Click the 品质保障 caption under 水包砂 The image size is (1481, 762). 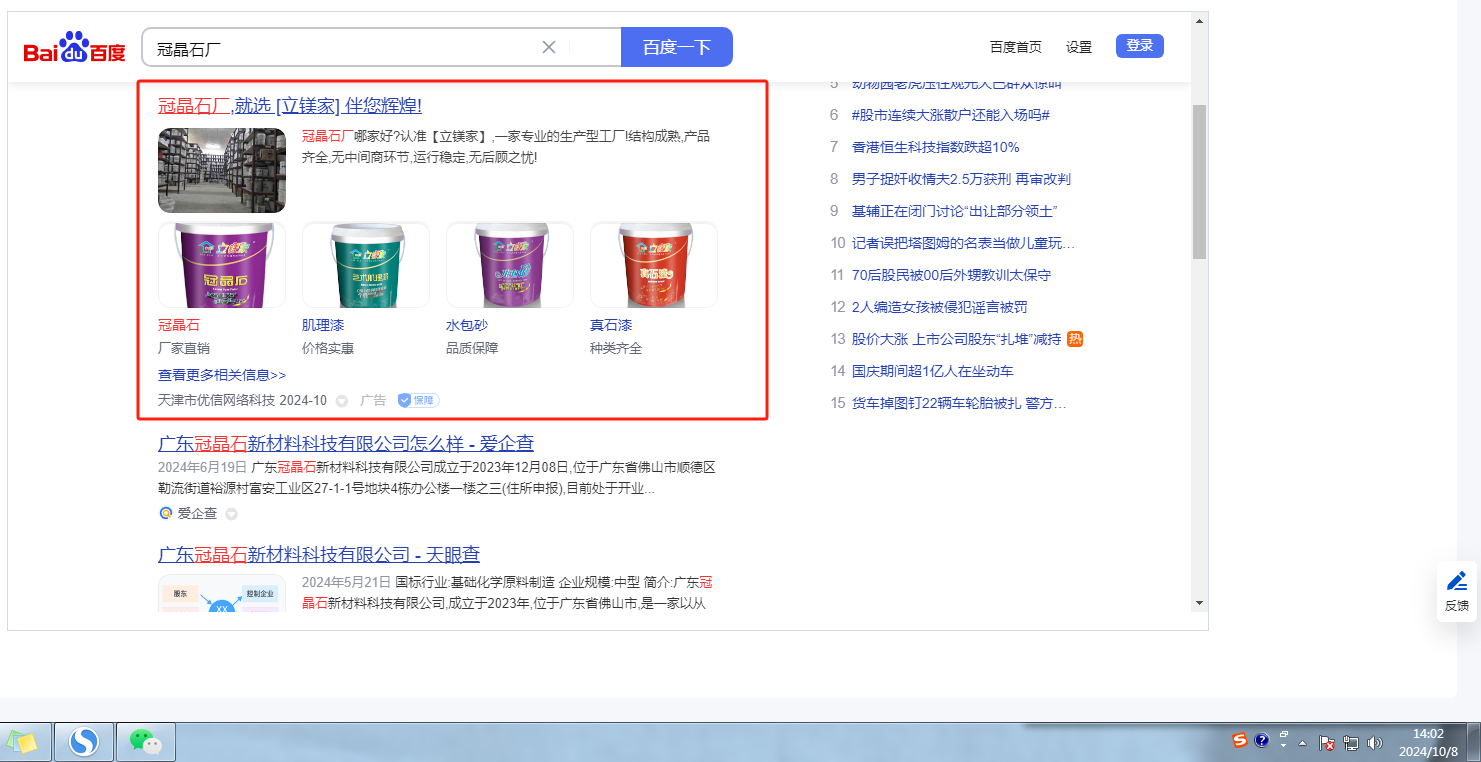(472, 348)
